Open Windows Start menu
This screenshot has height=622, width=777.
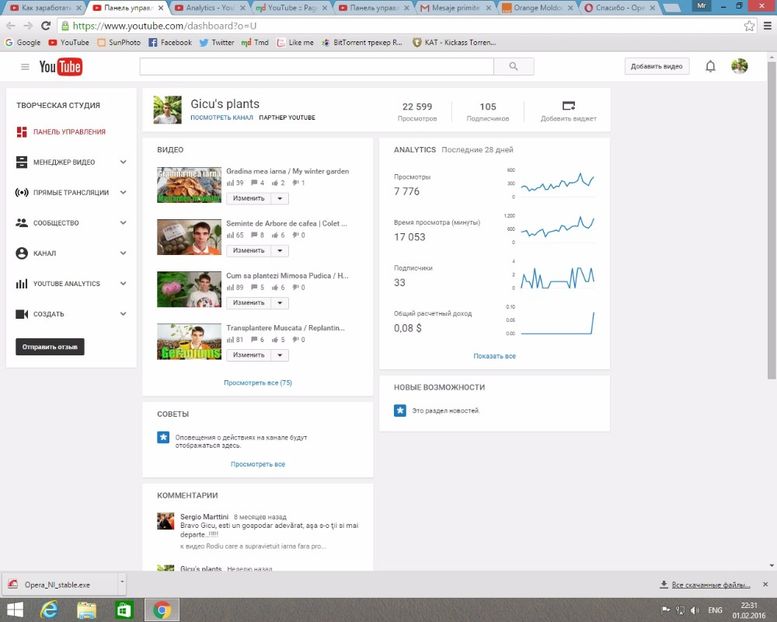tap(14, 610)
